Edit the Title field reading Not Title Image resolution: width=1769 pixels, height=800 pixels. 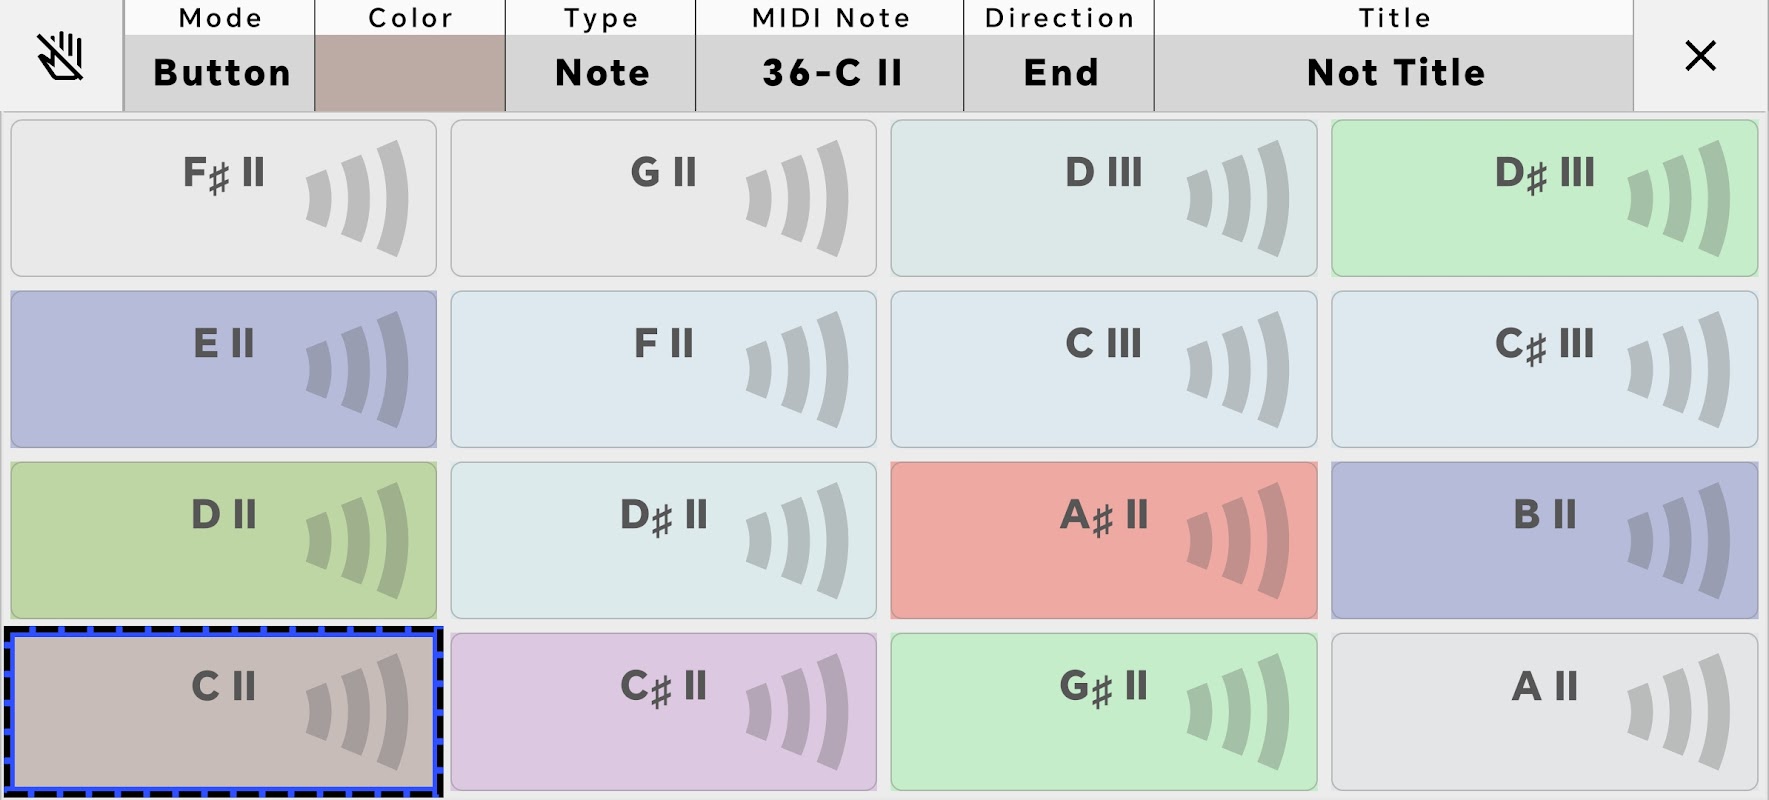pyautogui.click(x=1394, y=73)
